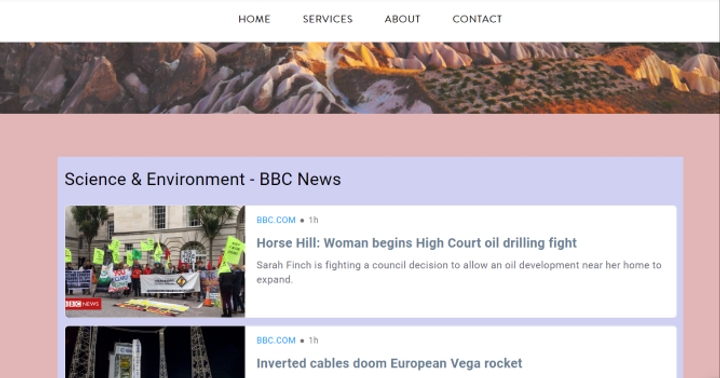Click the Sarah Finch article description text
This screenshot has width=720, height=378.
[459, 272]
